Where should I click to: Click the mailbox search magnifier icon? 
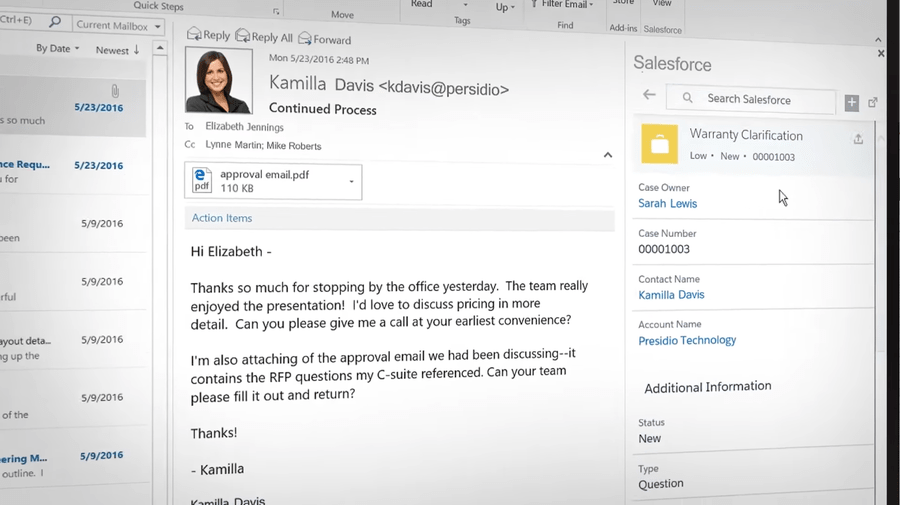click(x=55, y=22)
